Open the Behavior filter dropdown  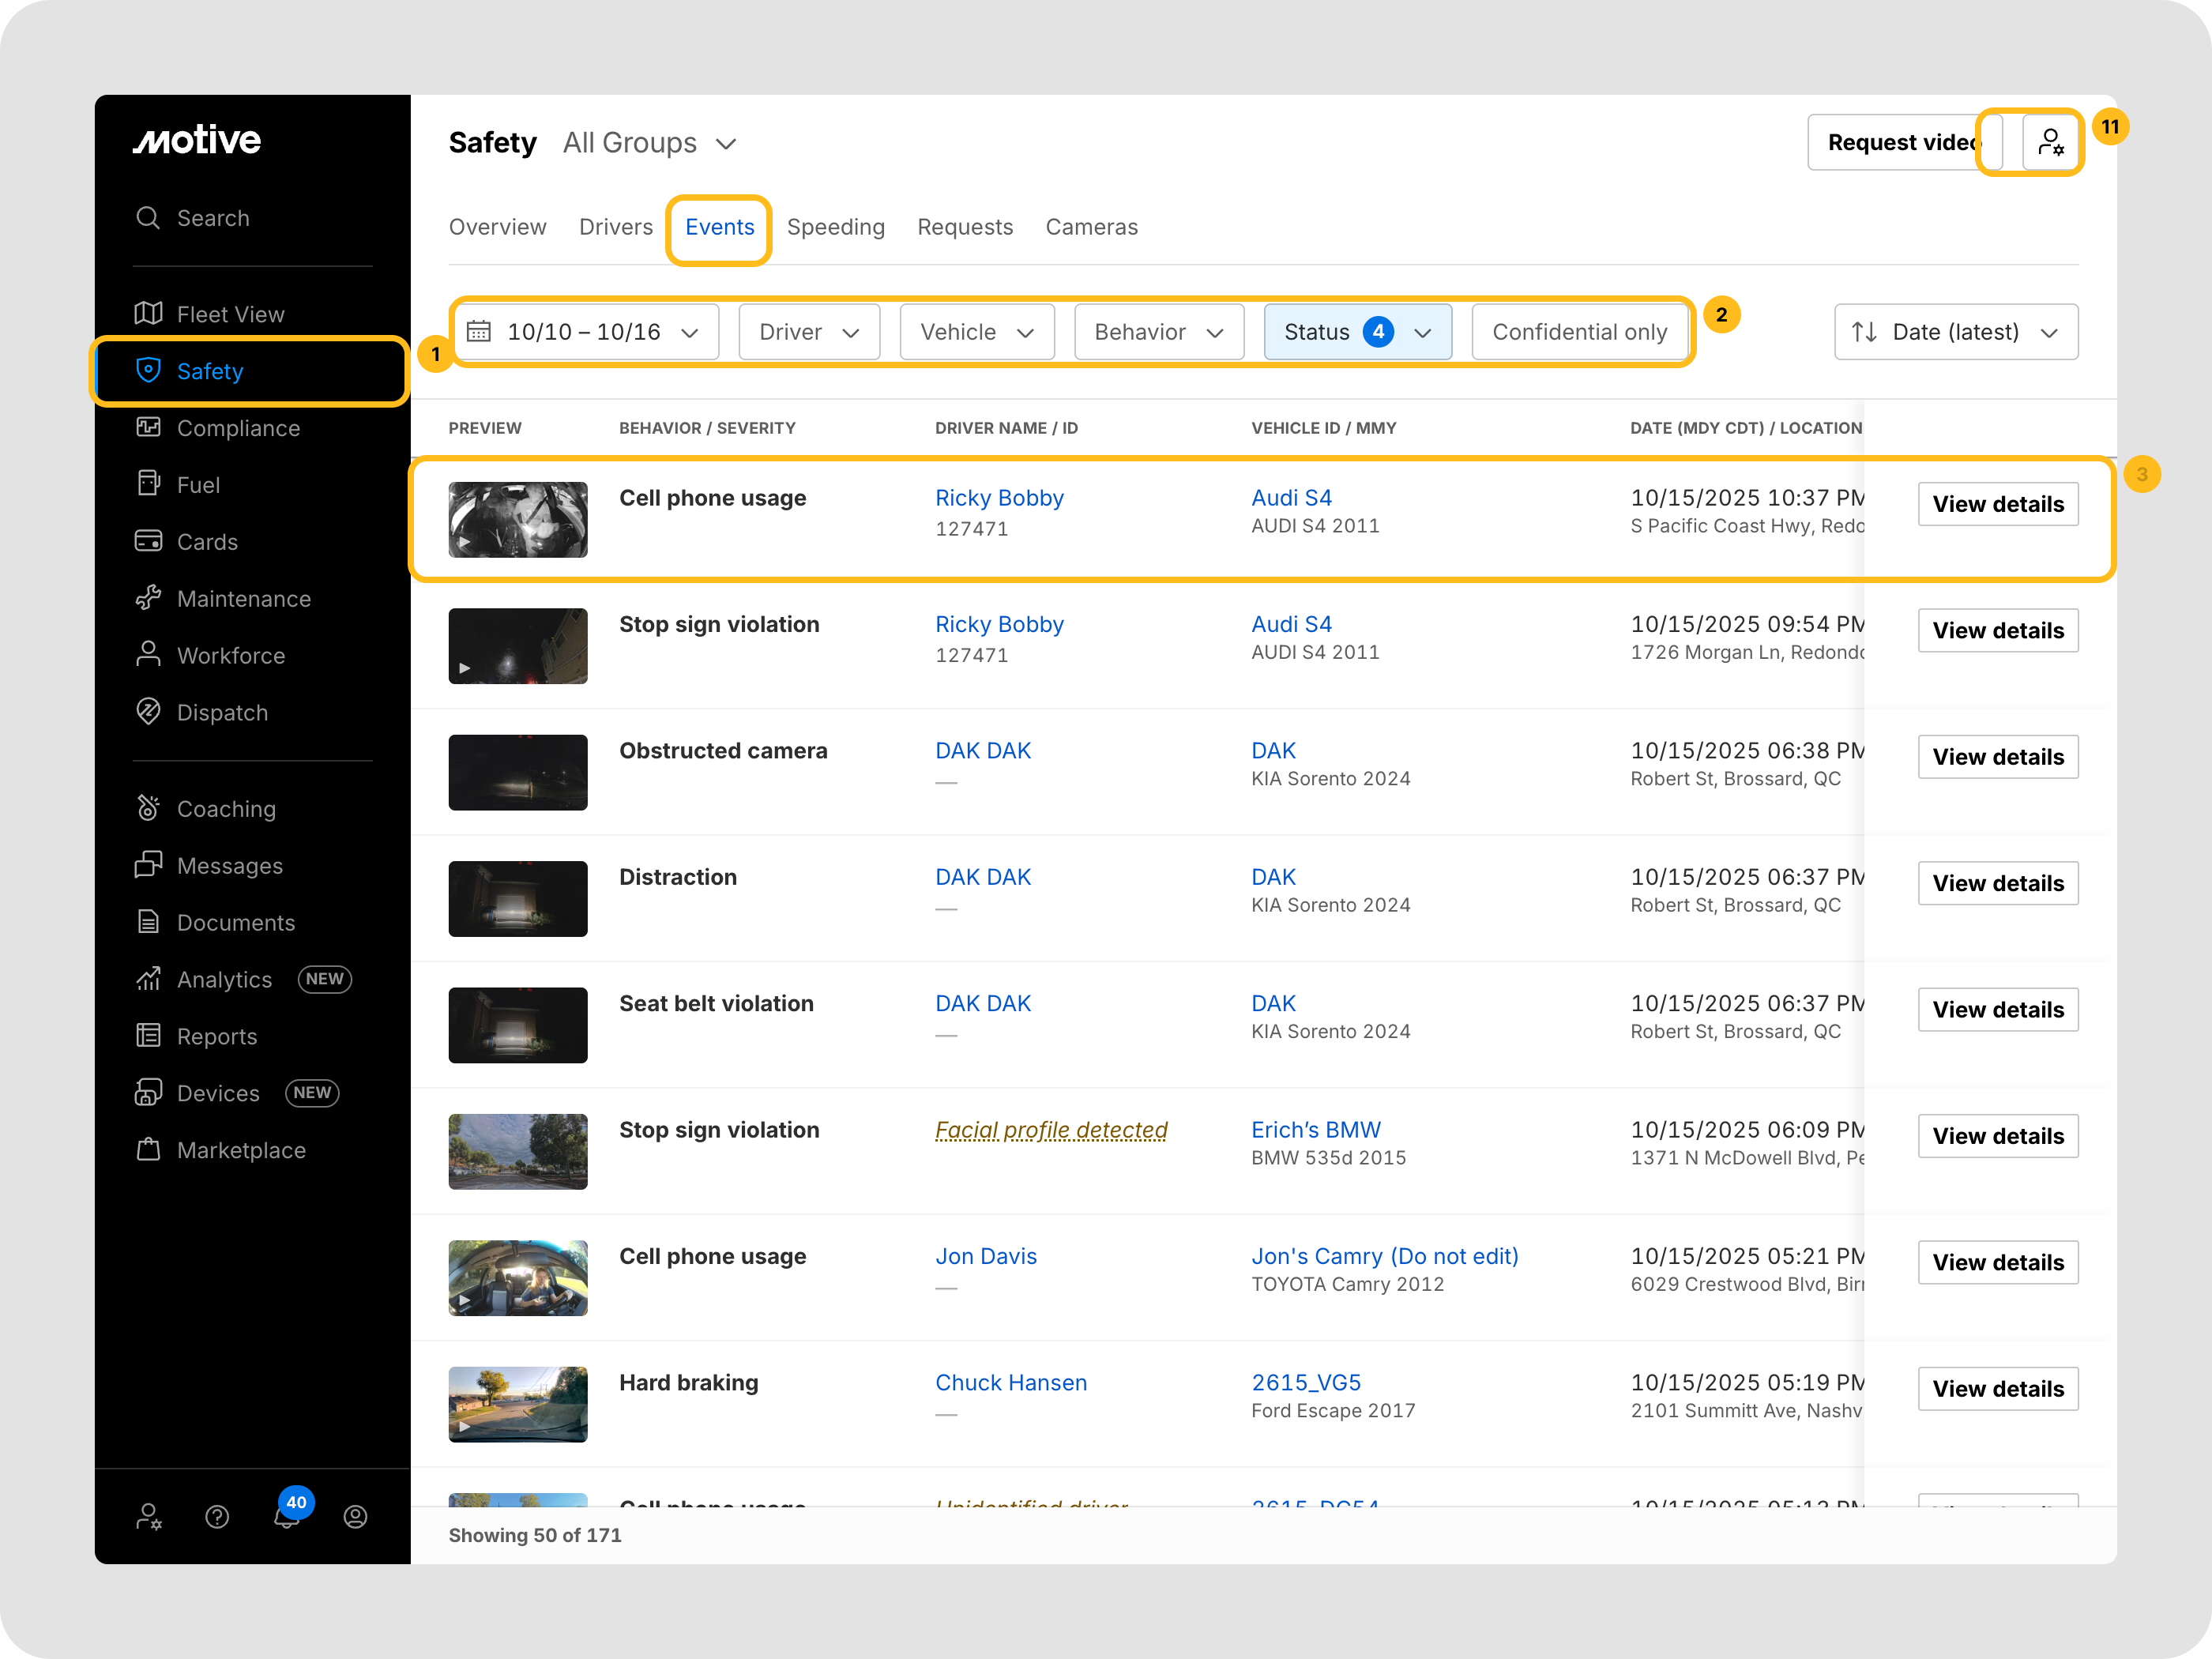[x=1158, y=332]
